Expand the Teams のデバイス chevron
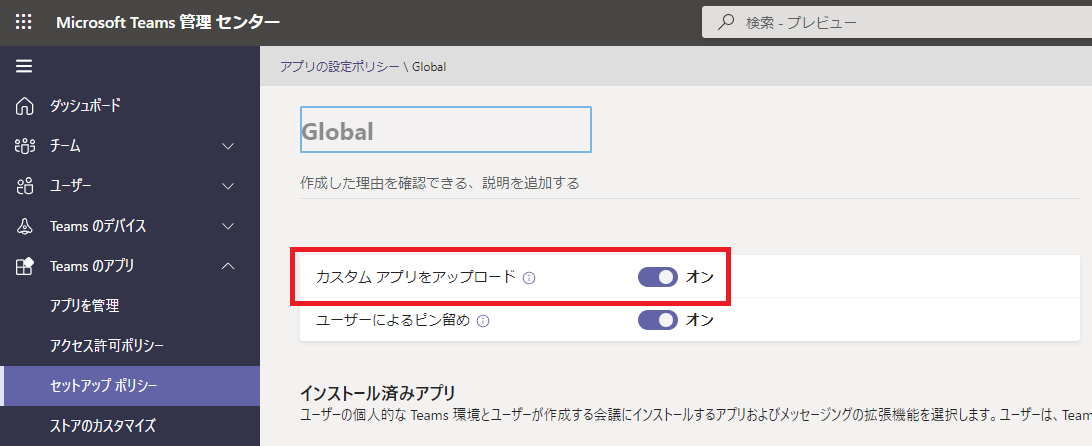Image resolution: width=1092 pixels, height=446 pixels. (228, 226)
